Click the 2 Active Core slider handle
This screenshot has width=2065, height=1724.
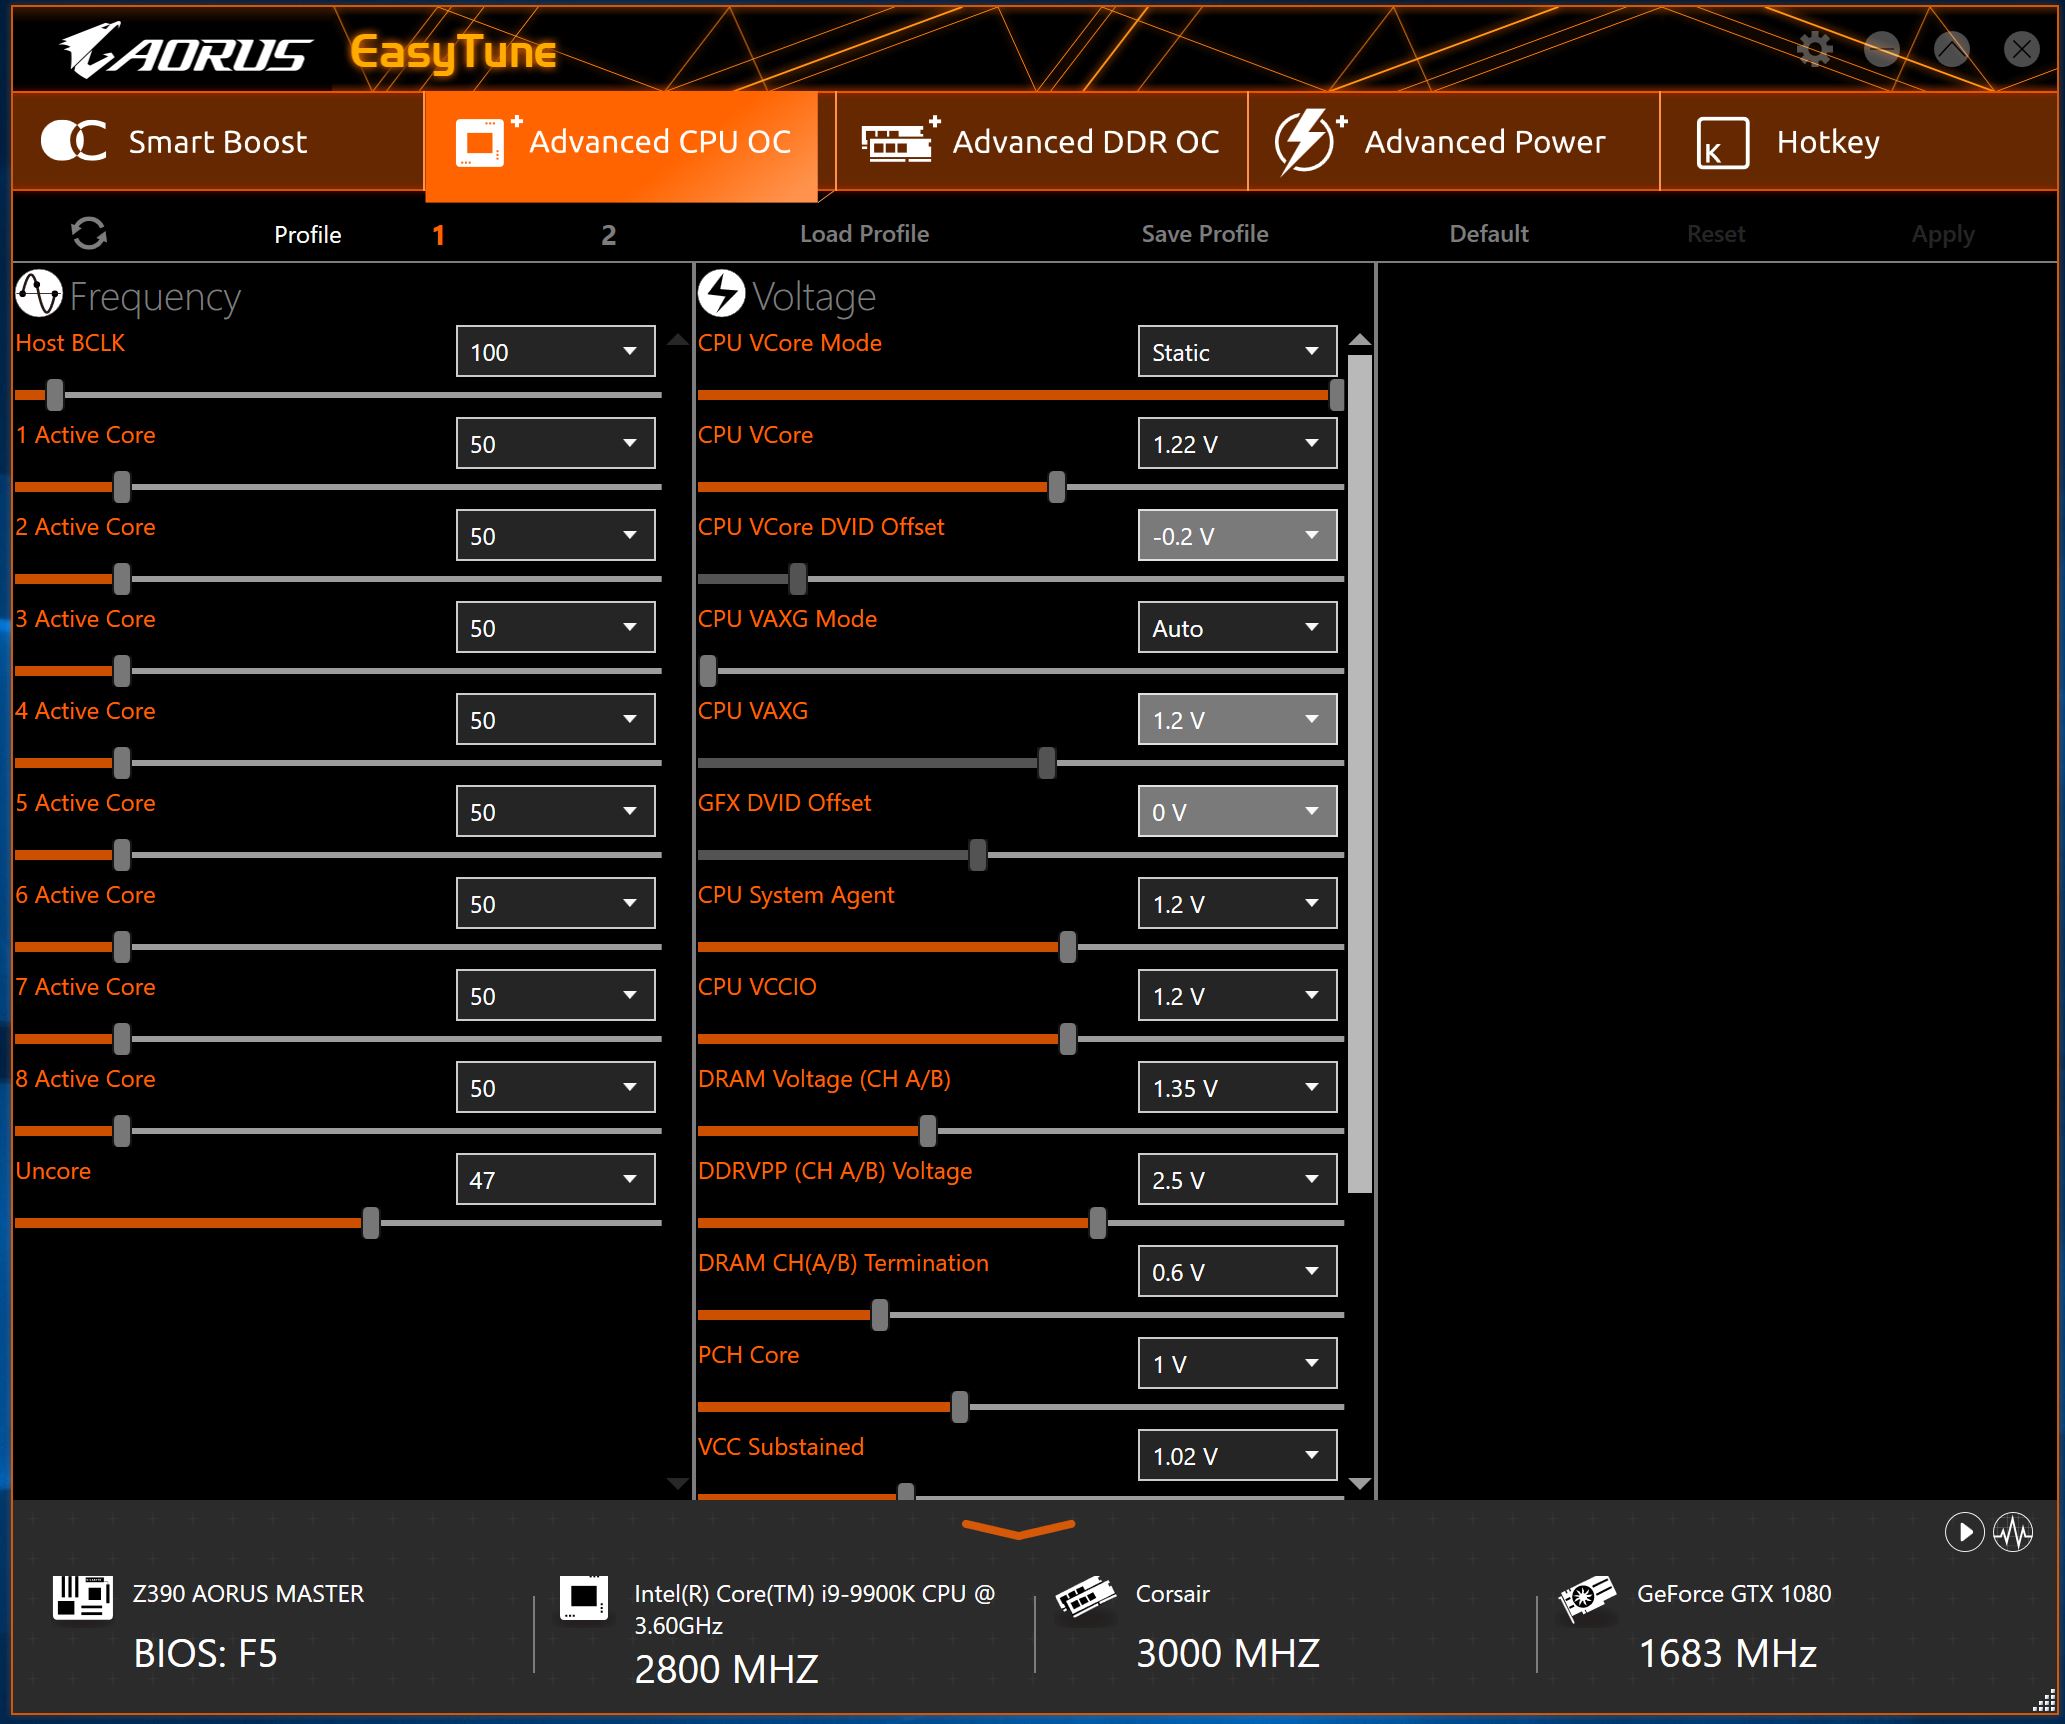pos(122,579)
